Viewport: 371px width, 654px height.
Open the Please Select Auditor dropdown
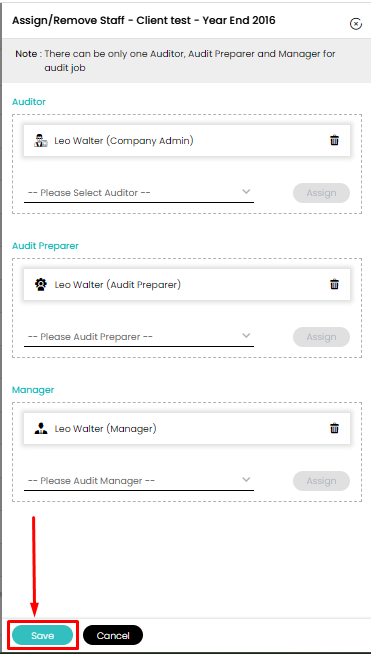tap(139, 193)
